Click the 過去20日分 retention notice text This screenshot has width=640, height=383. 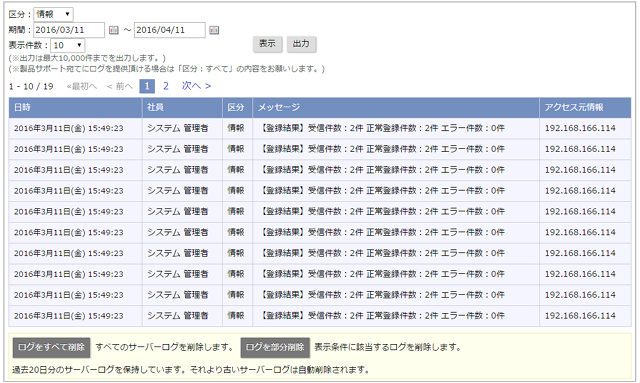pyautogui.click(x=191, y=370)
